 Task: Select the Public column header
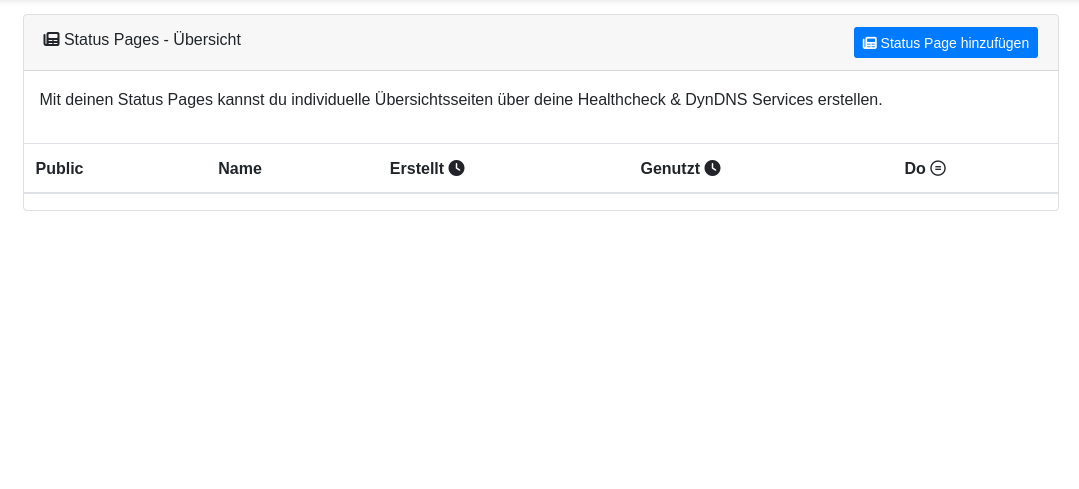pos(59,168)
